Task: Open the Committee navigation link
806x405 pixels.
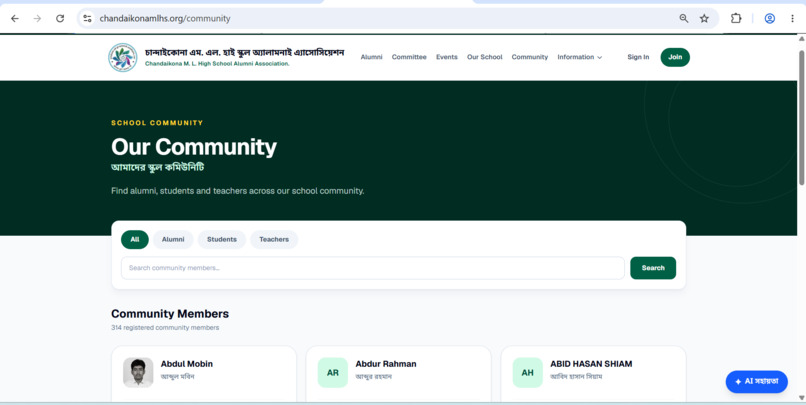Action: coord(409,57)
